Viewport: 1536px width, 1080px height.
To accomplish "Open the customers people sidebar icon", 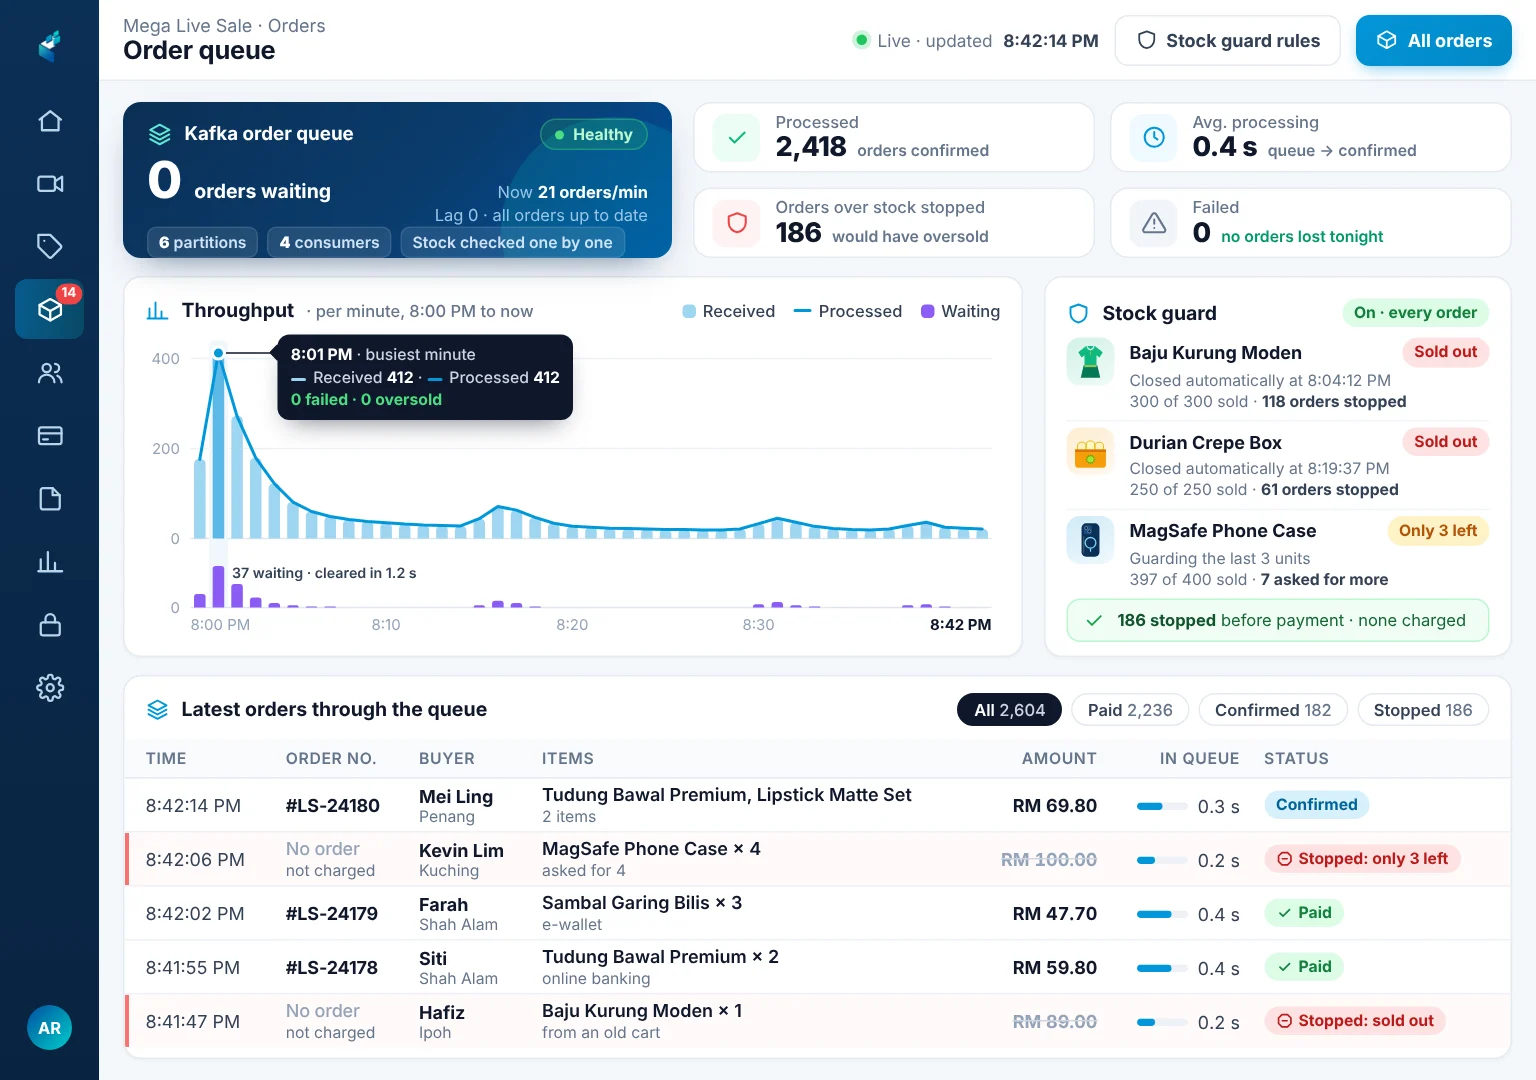I will pos(50,373).
